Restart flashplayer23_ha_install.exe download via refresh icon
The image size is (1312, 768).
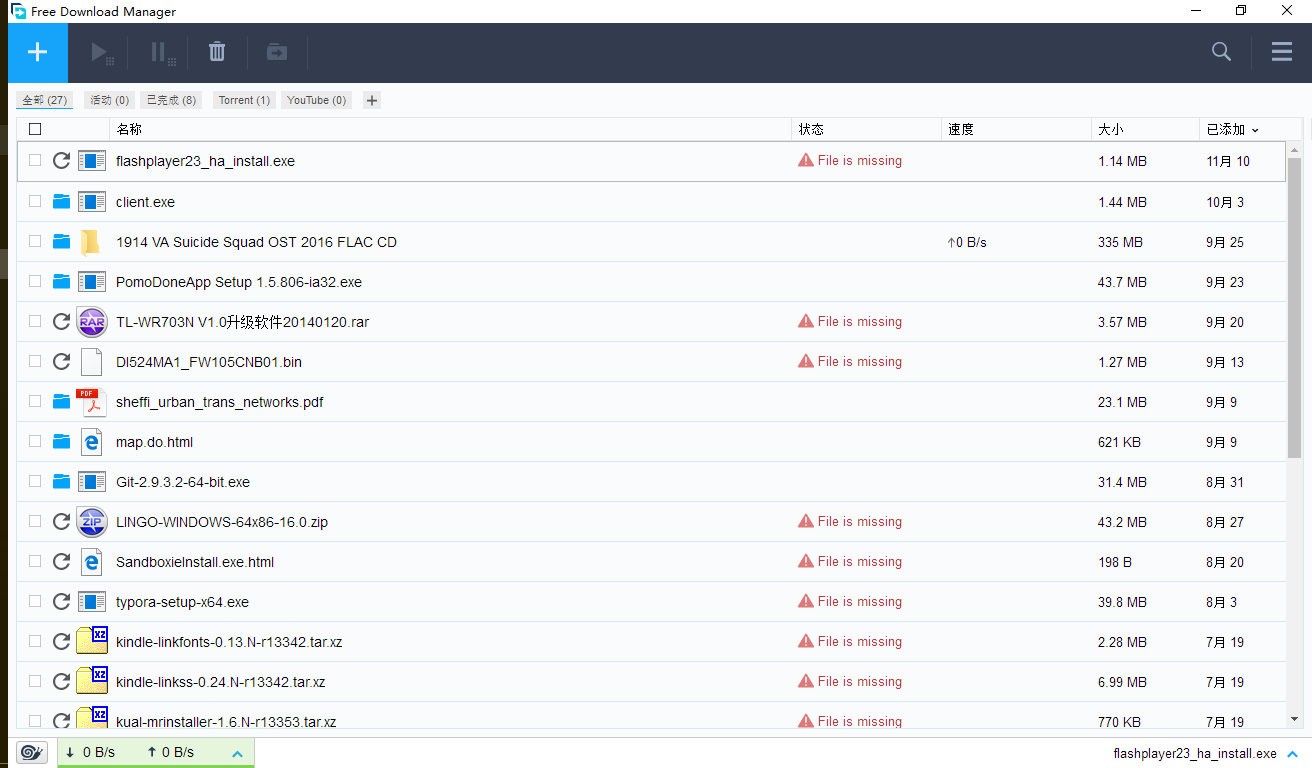coord(61,161)
